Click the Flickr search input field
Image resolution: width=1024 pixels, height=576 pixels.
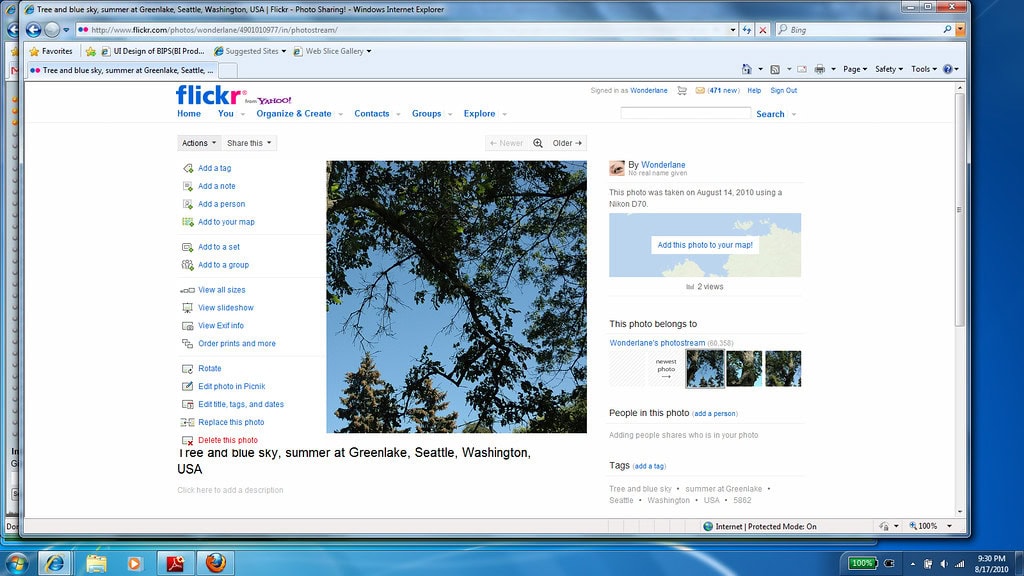(685, 114)
